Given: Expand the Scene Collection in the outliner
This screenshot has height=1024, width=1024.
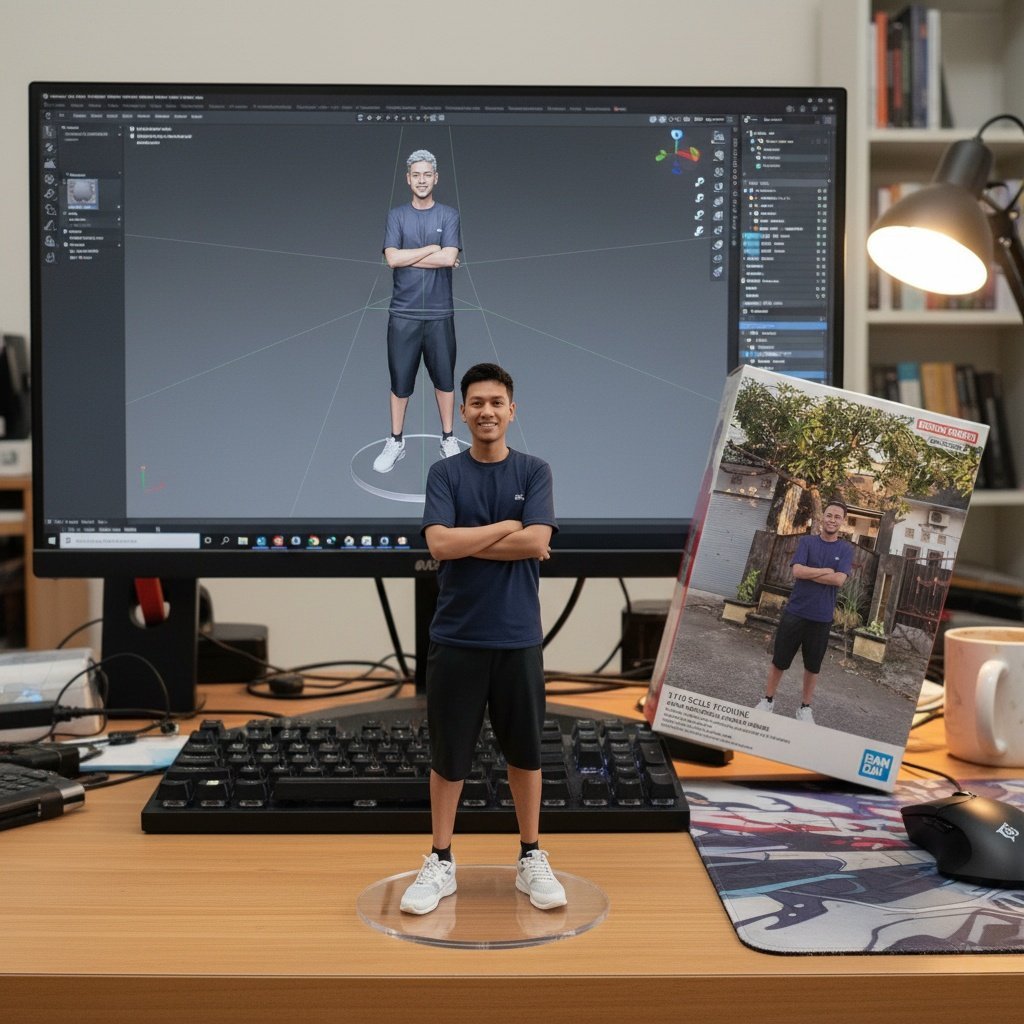Looking at the screenshot, I should point(746,132).
